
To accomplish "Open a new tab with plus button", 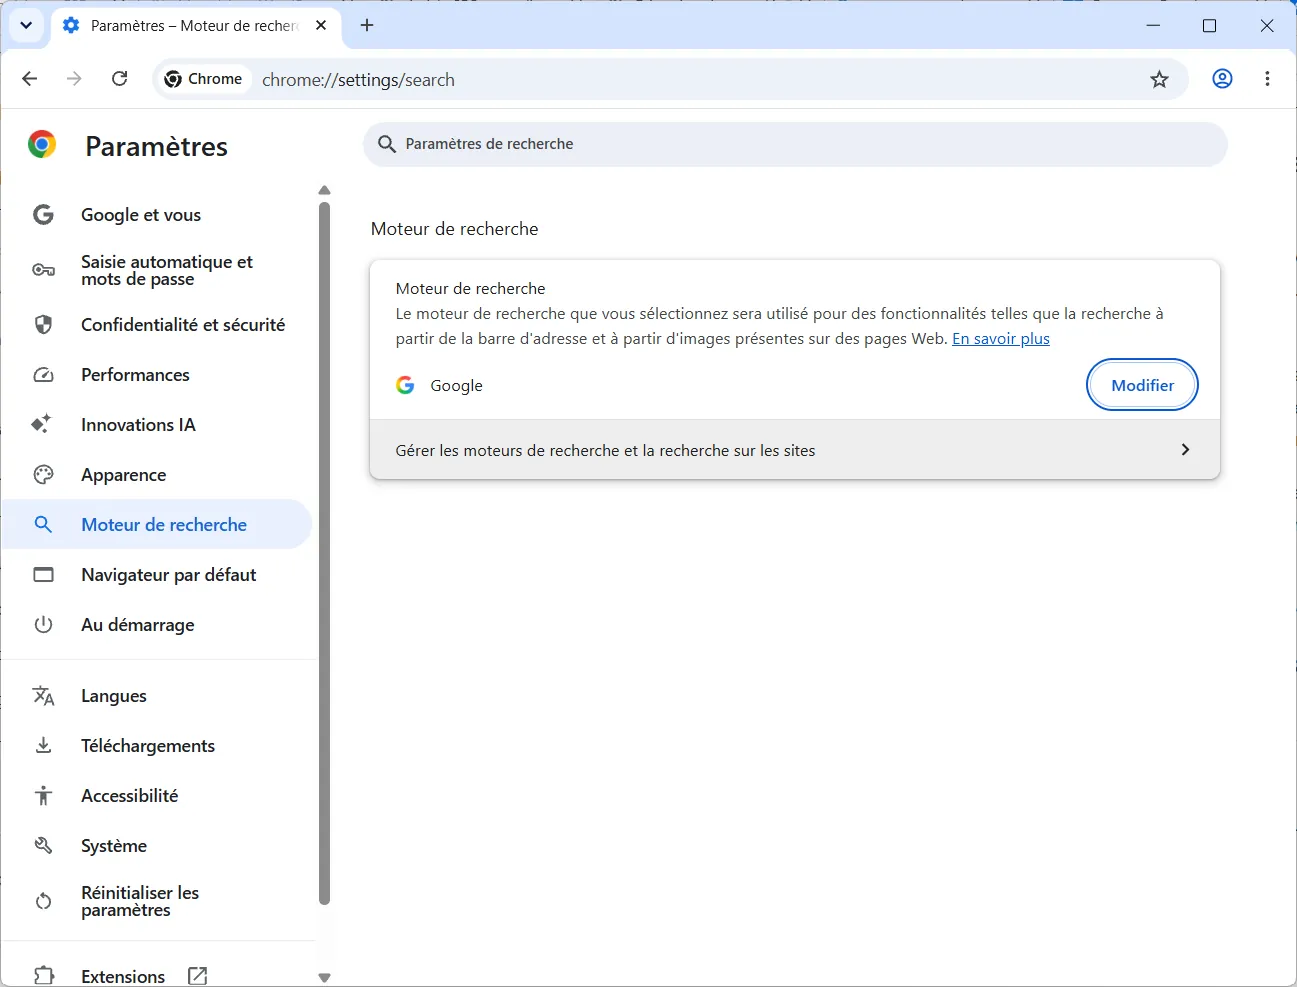I will coord(367,25).
